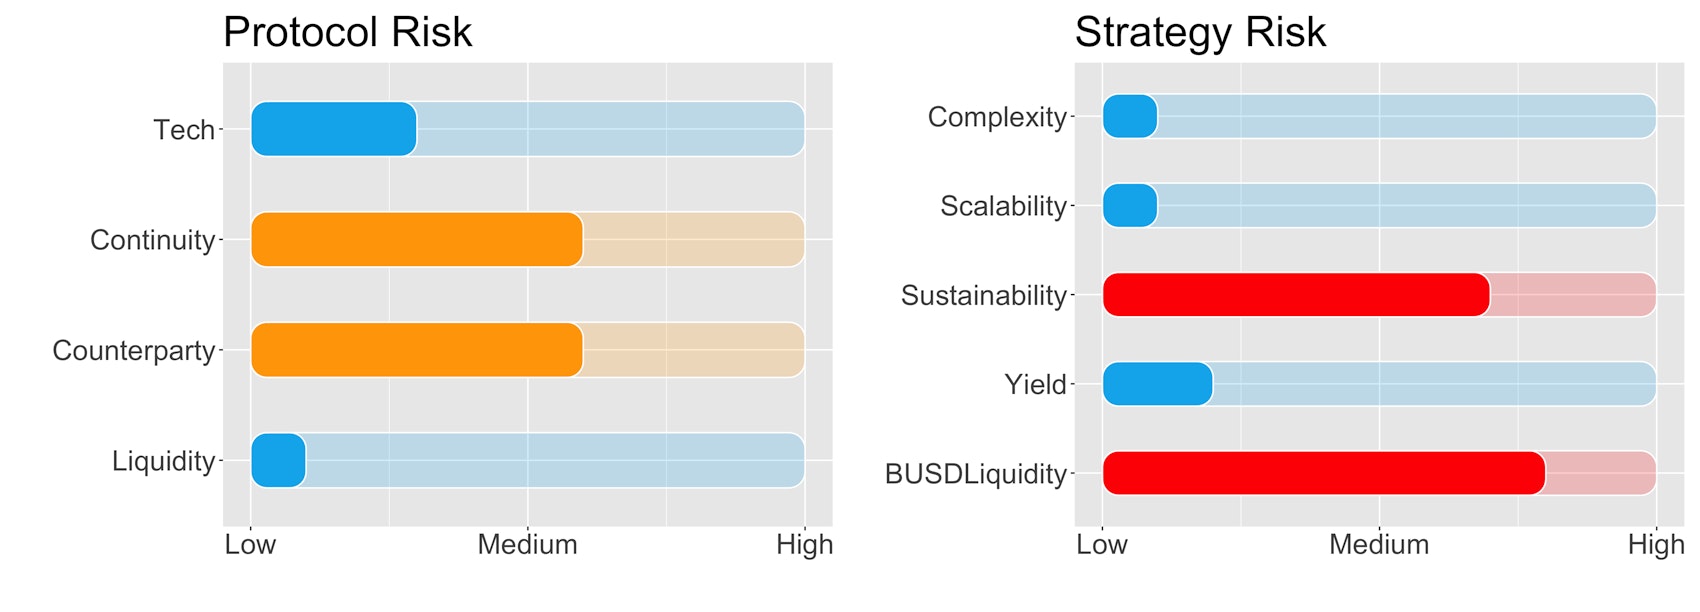Click the blue Yield risk bar
This screenshot has height=612, width=1700.
click(1157, 384)
